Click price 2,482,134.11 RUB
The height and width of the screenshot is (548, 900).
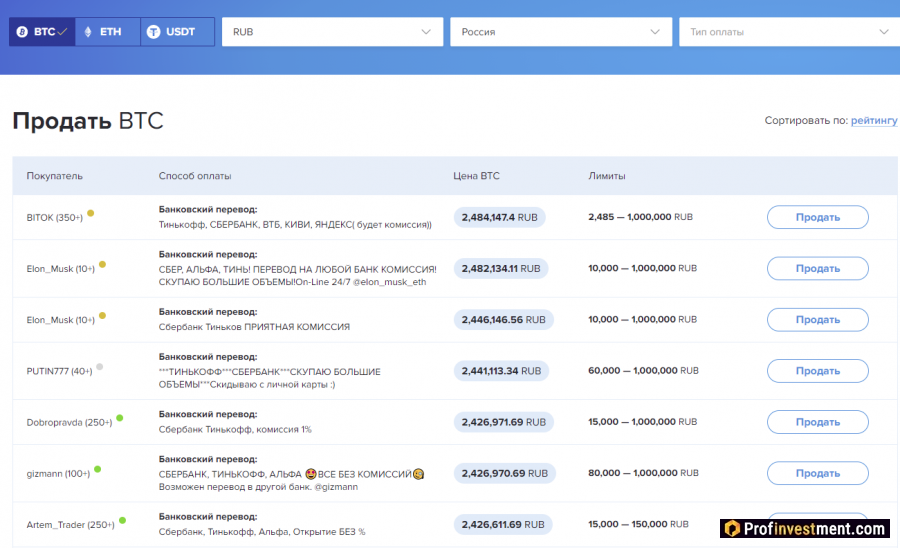pos(501,269)
